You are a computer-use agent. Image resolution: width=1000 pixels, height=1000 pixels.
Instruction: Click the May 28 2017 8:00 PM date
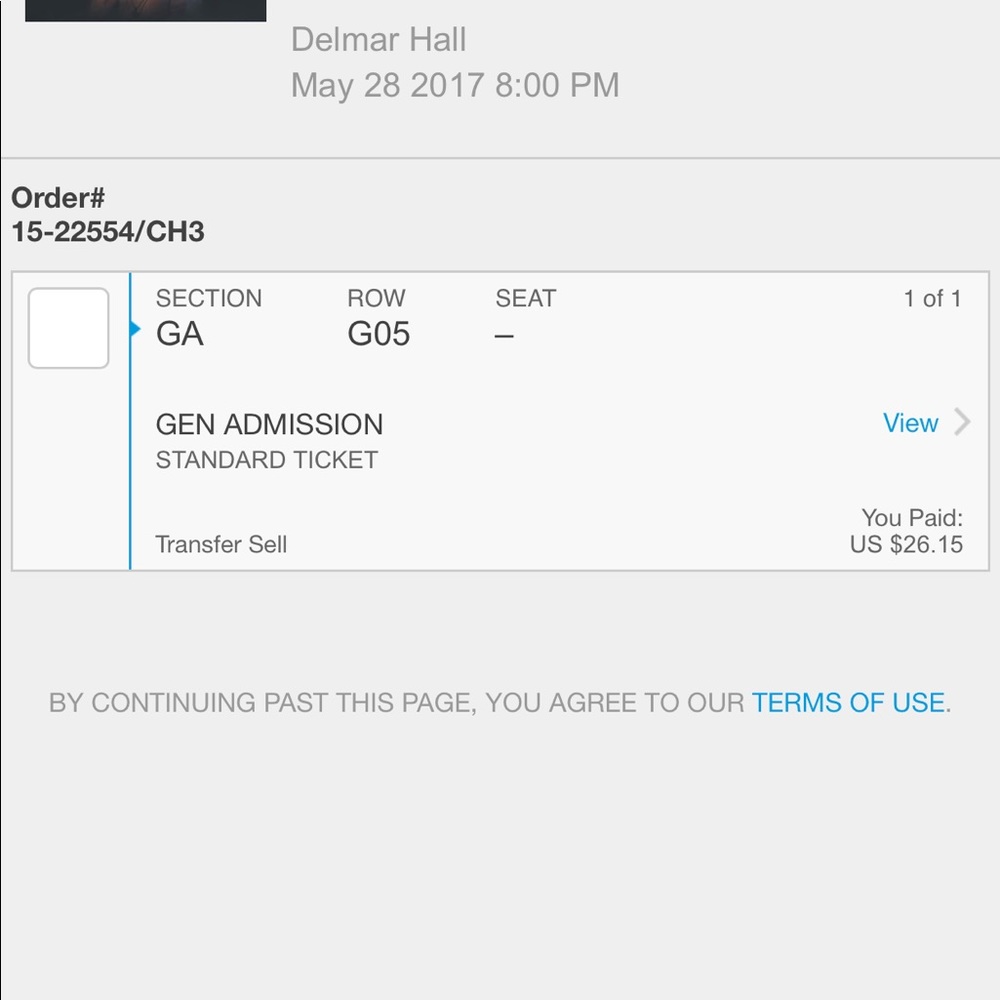tap(455, 85)
